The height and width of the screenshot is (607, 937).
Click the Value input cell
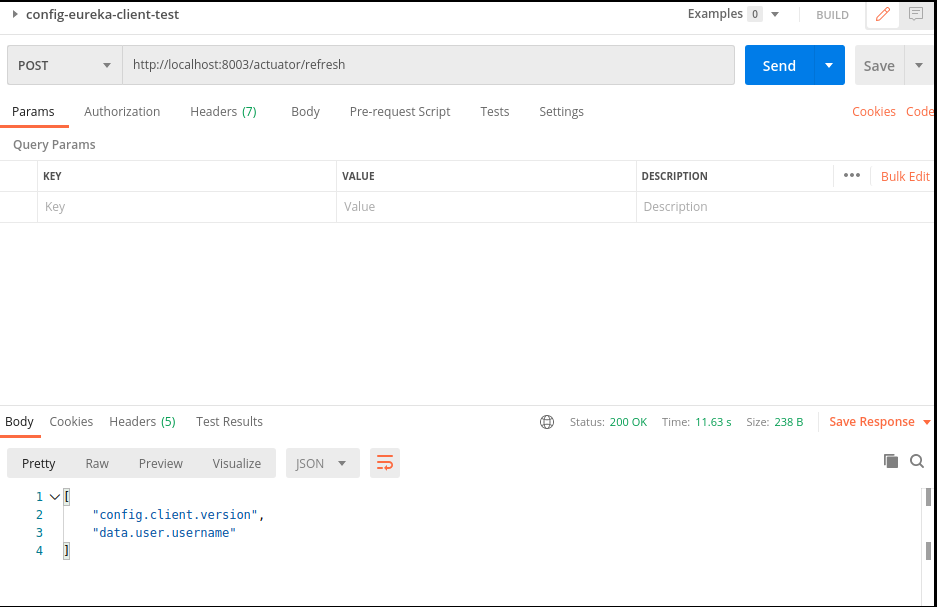[486, 207]
